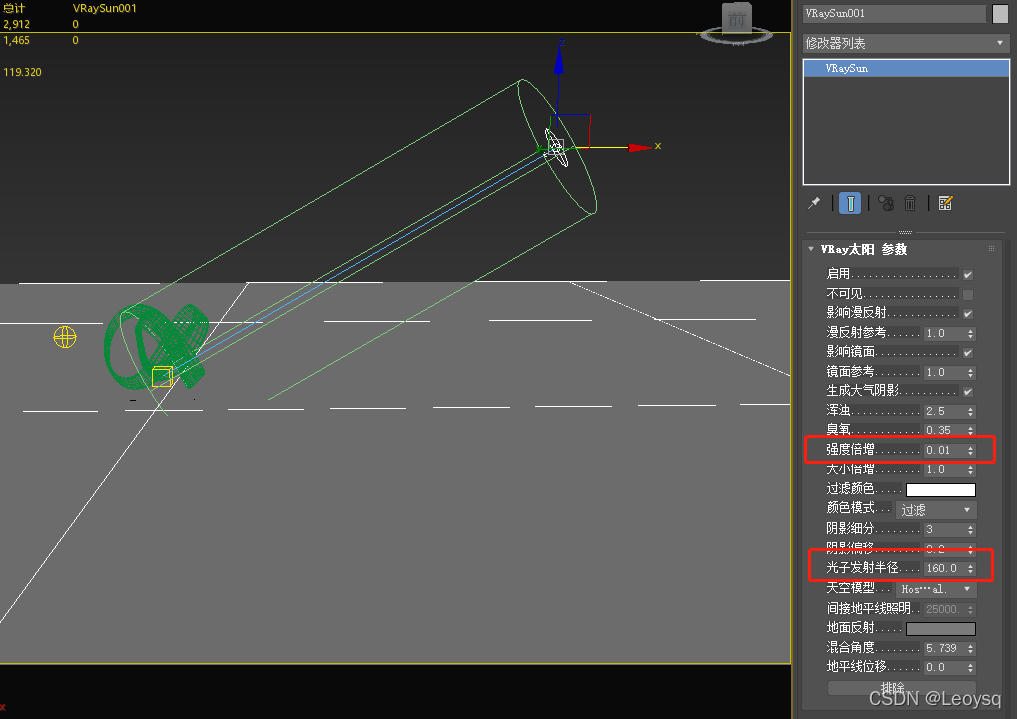The height and width of the screenshot is (719, 1017).
Task: Click the 大小倍增 spinner arrows
Action: [x=971, y=469]
